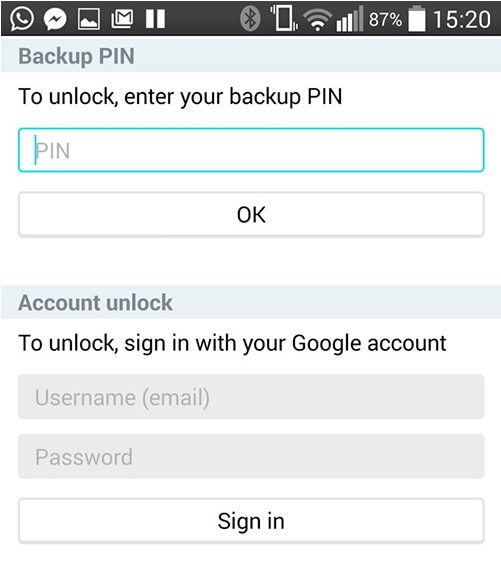Tap the 15:20 status bar clock
Image resolution: width=501 pixels, height=567 pixels.
(462, 19)
